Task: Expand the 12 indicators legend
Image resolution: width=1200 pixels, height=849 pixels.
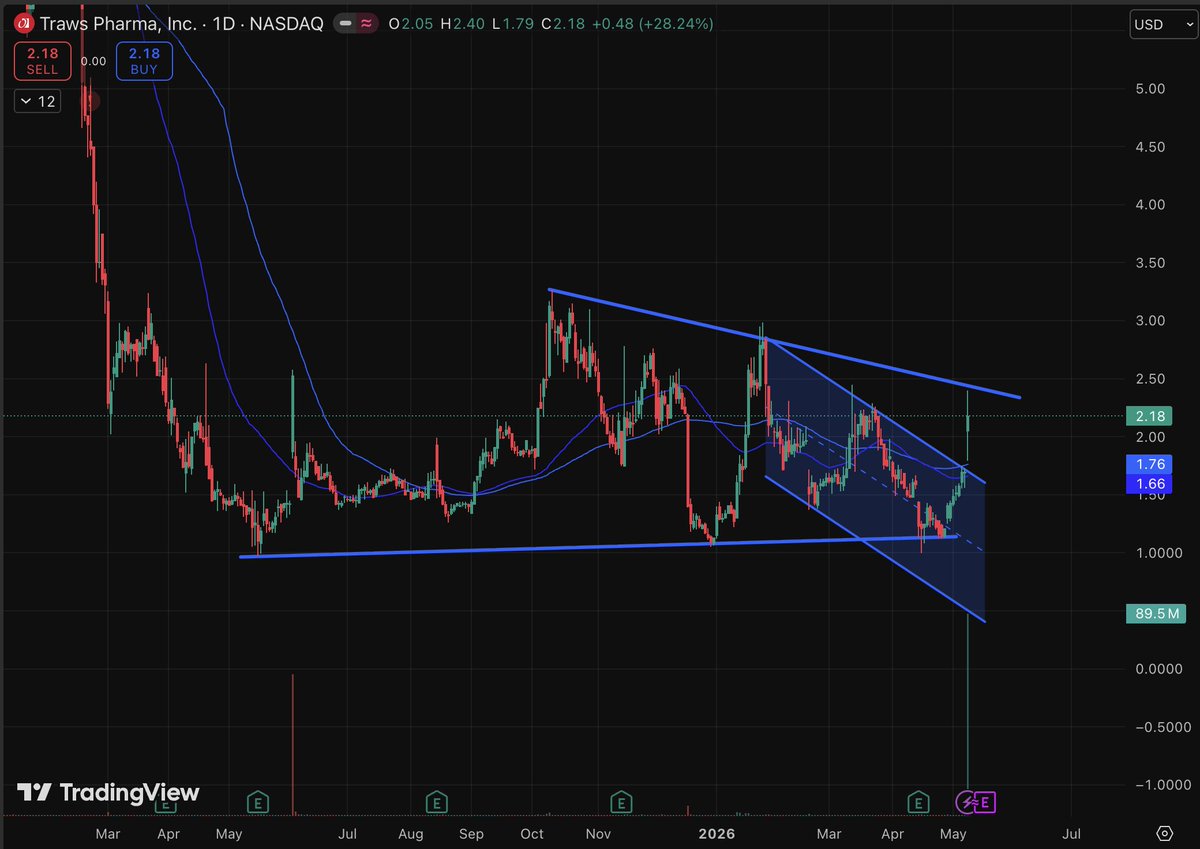Action: point(37,101)
